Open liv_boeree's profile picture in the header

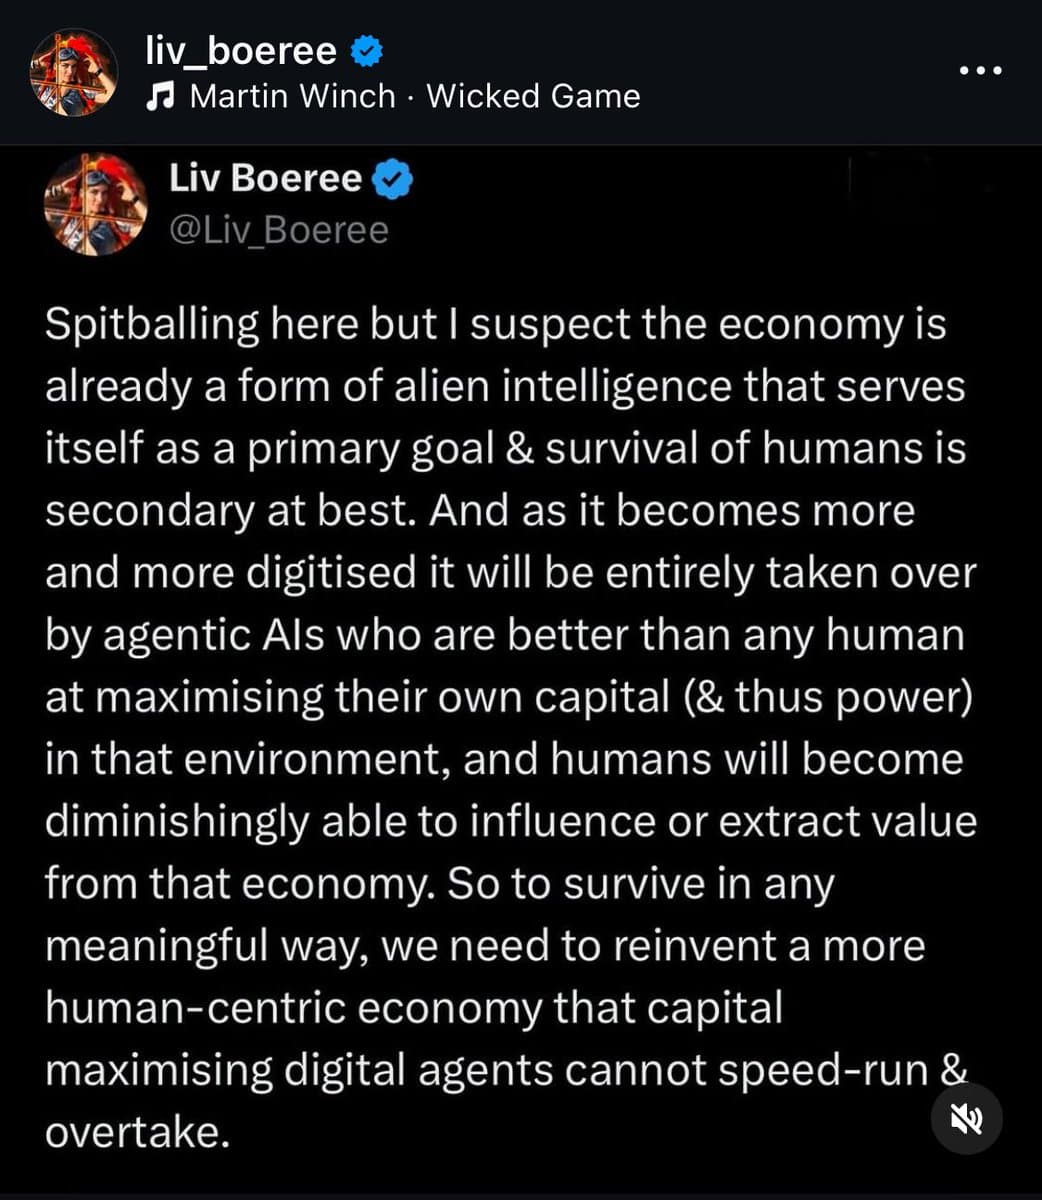pyautogui.click(x=73, y=72)
